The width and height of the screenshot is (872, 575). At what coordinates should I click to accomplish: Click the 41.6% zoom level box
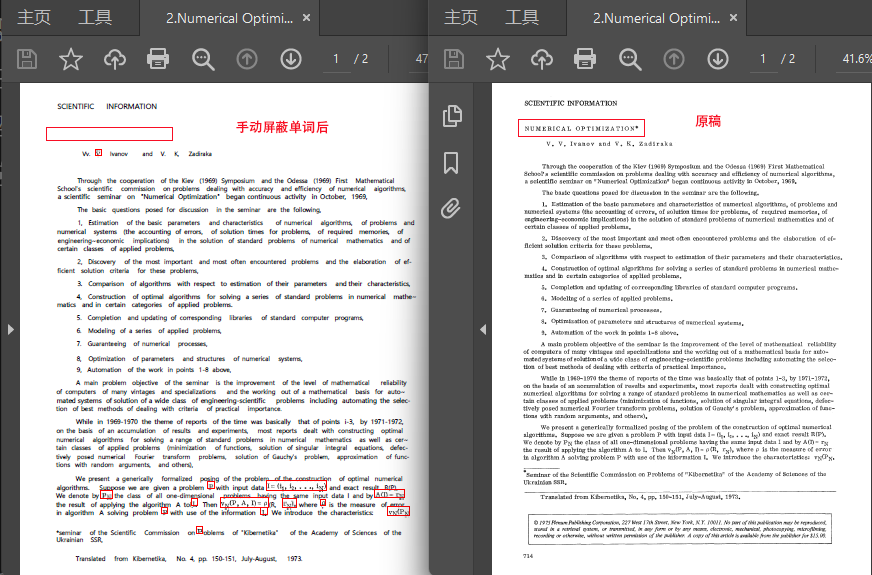(x=855, y=59)
